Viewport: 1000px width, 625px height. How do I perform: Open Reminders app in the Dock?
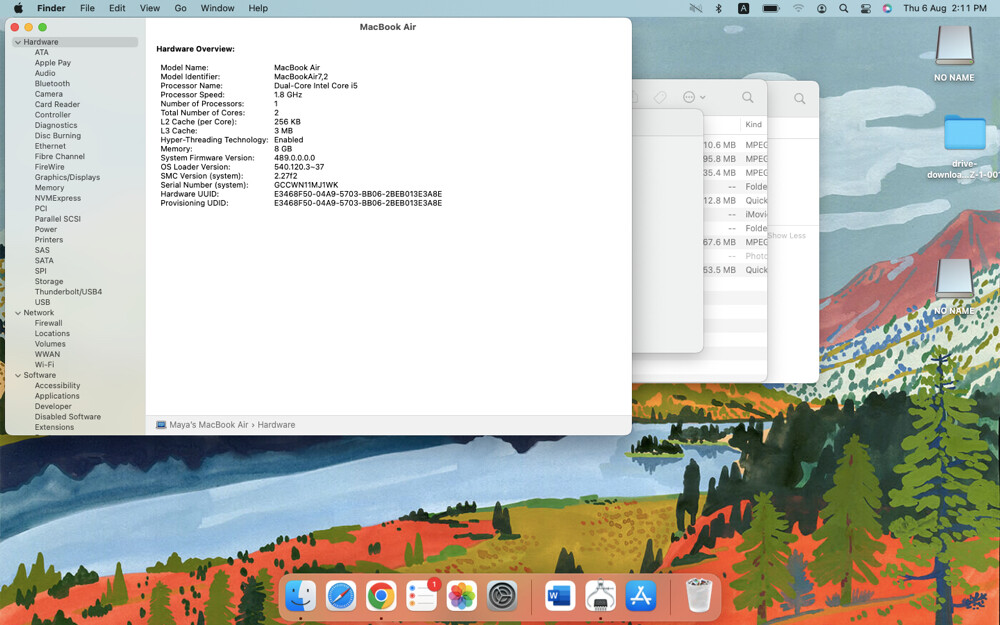[422, 596]
